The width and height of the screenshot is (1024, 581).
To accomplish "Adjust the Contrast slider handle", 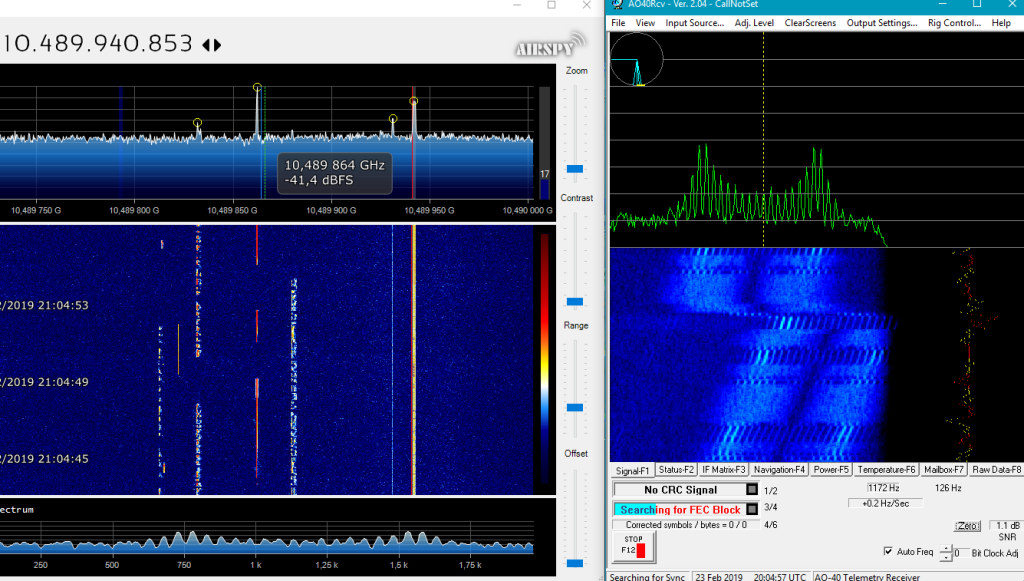I will pyautogui.click(x=575, y=302).
